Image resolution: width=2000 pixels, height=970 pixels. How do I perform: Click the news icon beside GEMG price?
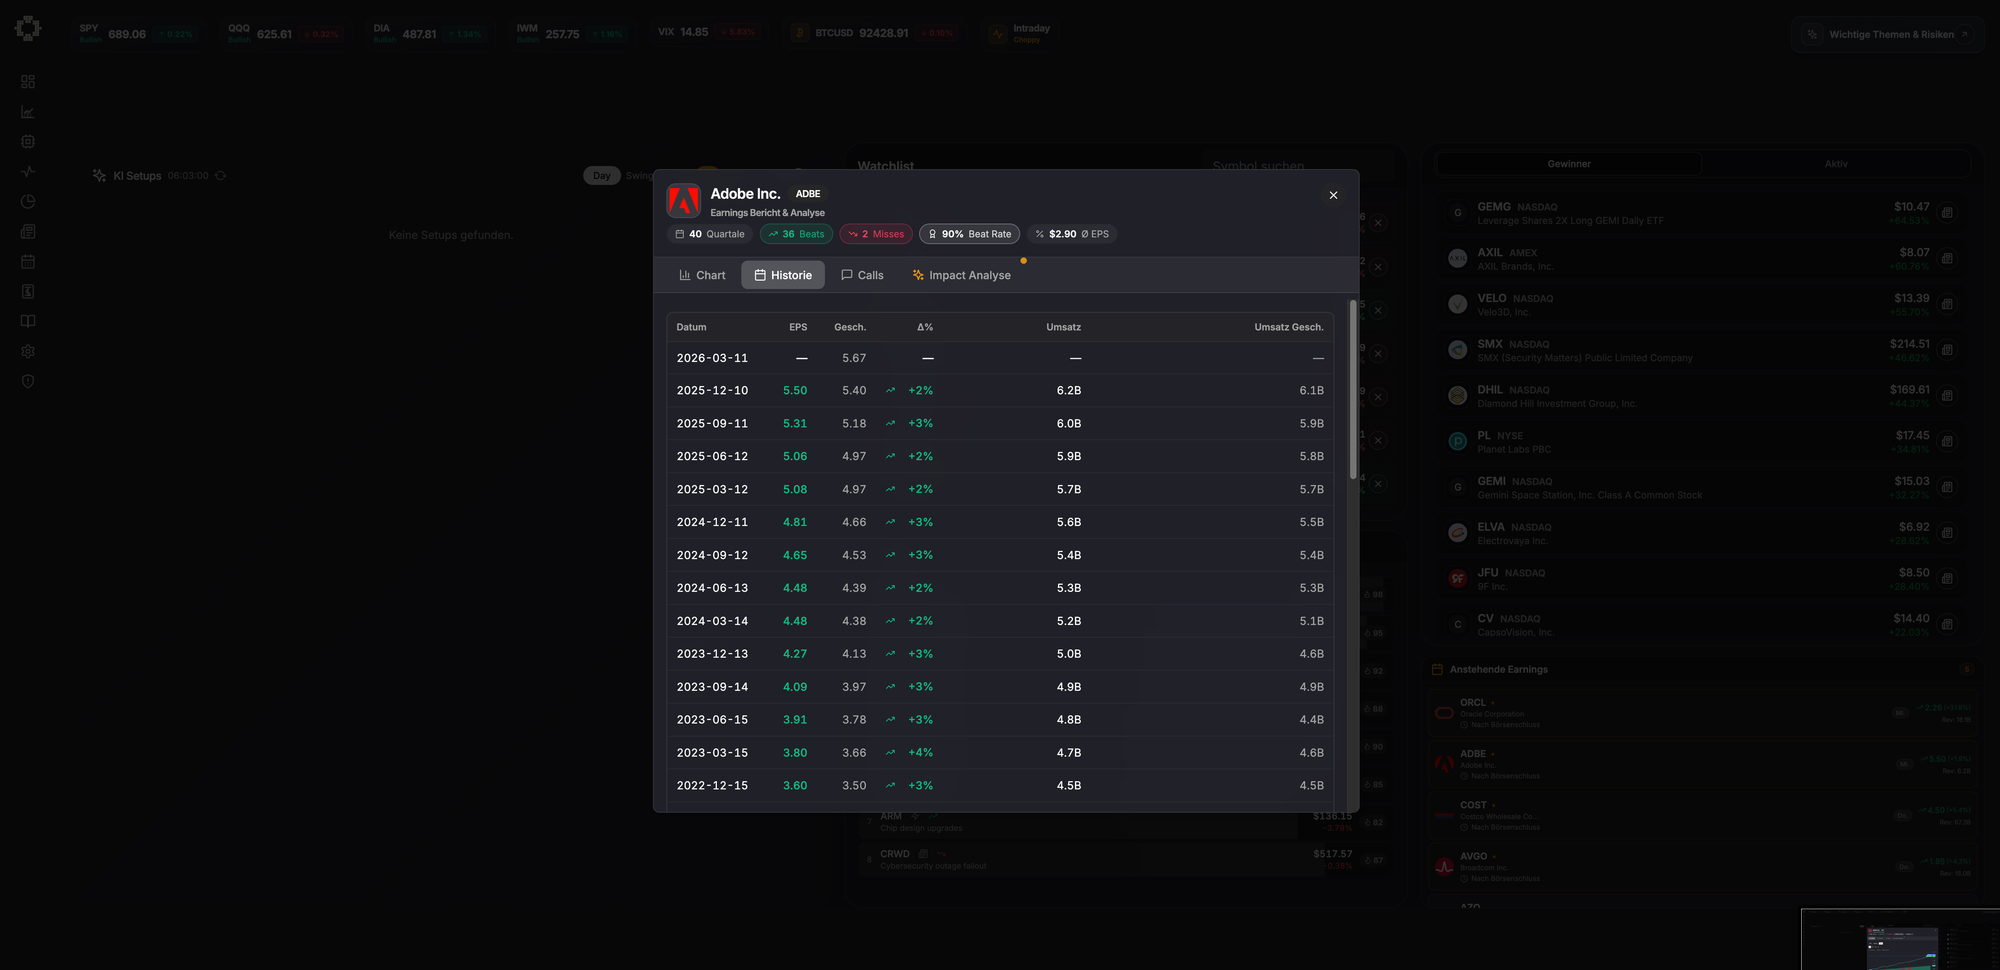[1947, 213]
